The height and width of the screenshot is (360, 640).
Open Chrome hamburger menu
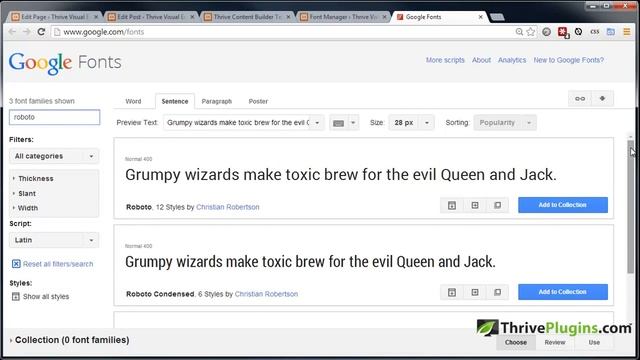[x=627, y=32]
